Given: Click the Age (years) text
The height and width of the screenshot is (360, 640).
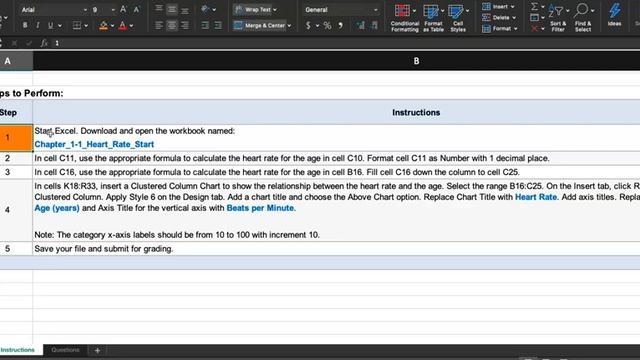Looking at the screenshot, I should point(57,208).
